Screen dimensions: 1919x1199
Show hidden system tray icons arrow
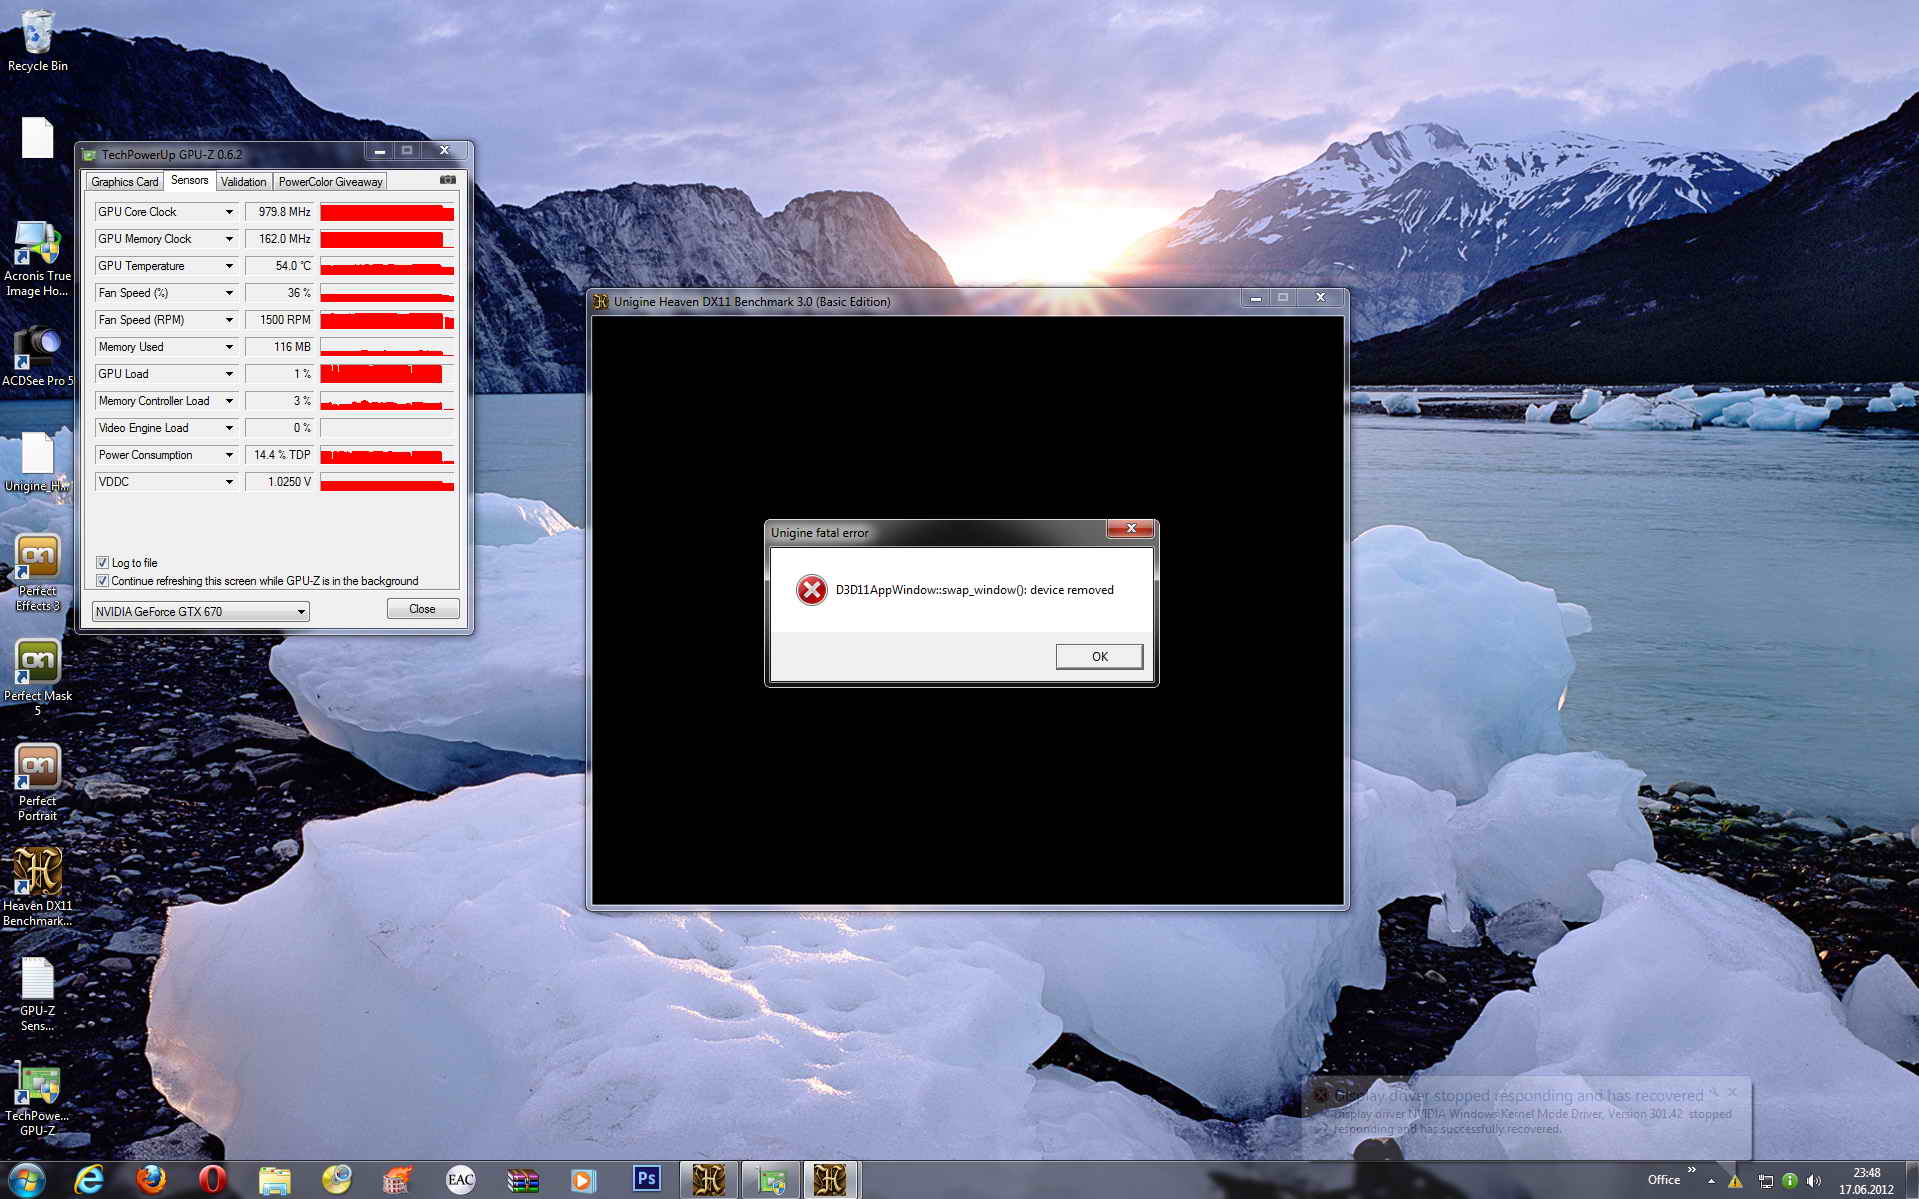[x=1711, y=1181]
